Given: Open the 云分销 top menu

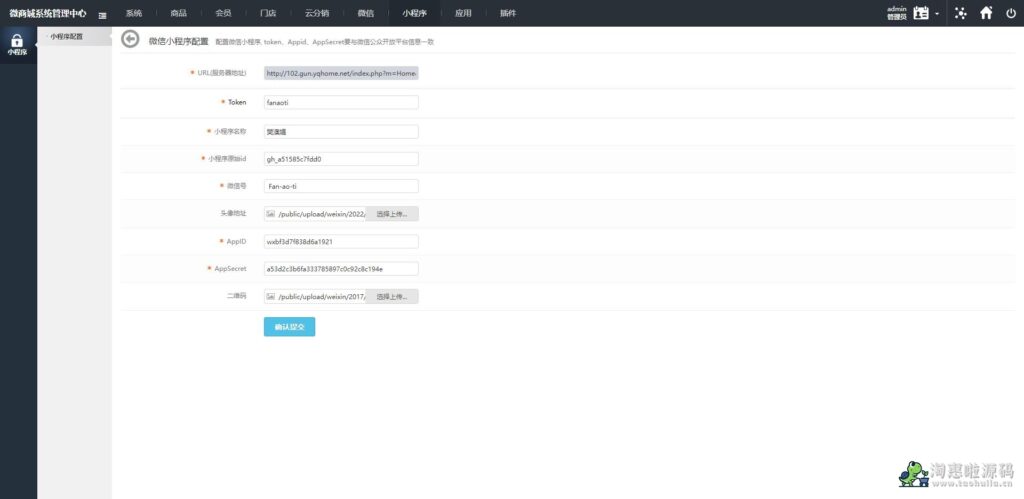Looking at the screenshot, I should pyautogui.click(x=317, y=13).
